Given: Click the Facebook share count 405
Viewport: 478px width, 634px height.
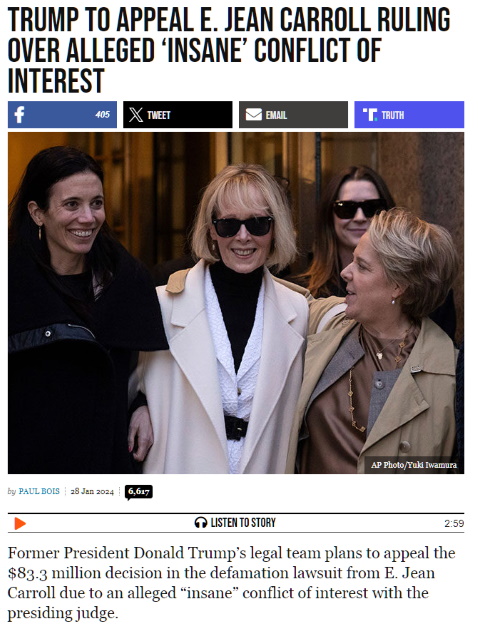Looking at the screenshot, I should click(102, 115).
